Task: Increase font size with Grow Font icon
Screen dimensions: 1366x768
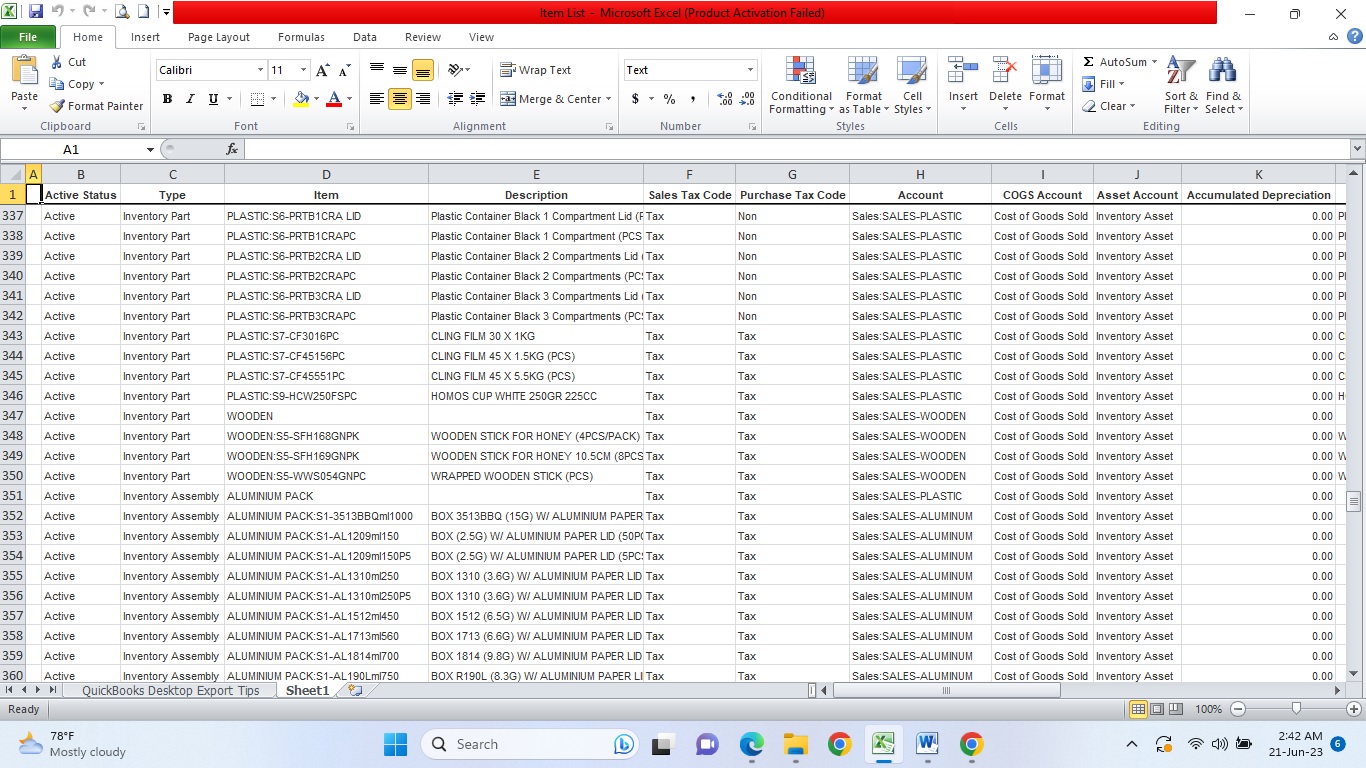Action: click(x=322, y=70)
